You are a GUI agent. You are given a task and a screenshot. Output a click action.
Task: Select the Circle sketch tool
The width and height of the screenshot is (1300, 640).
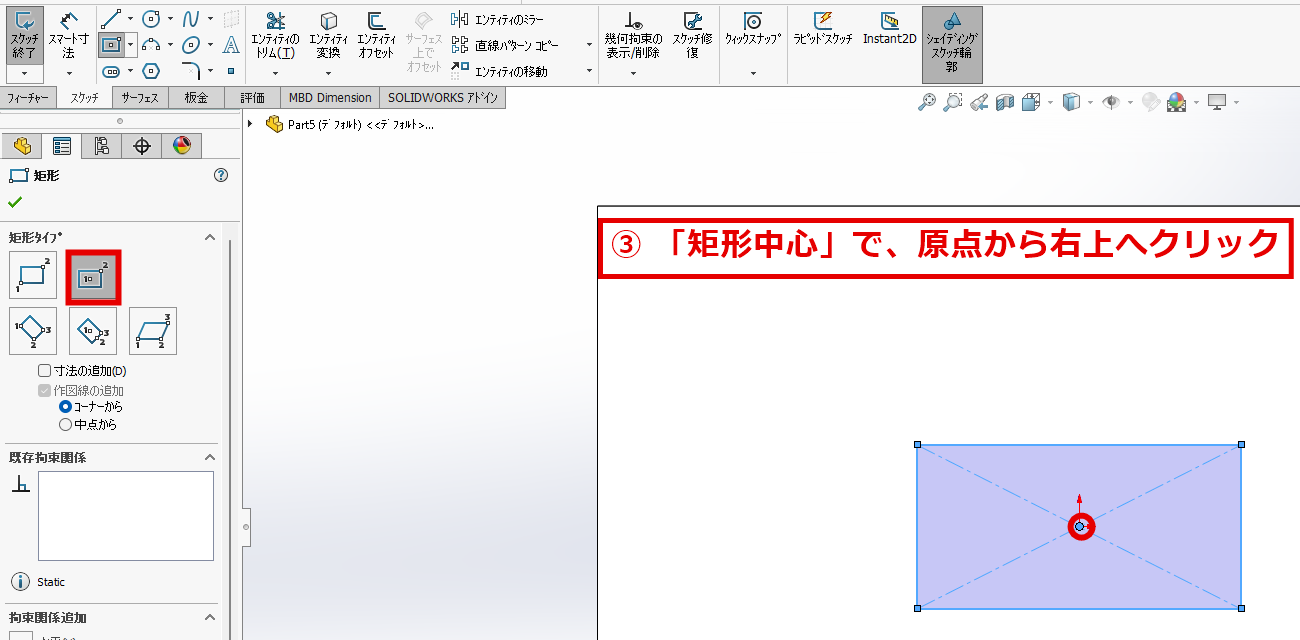pos(151,18)
